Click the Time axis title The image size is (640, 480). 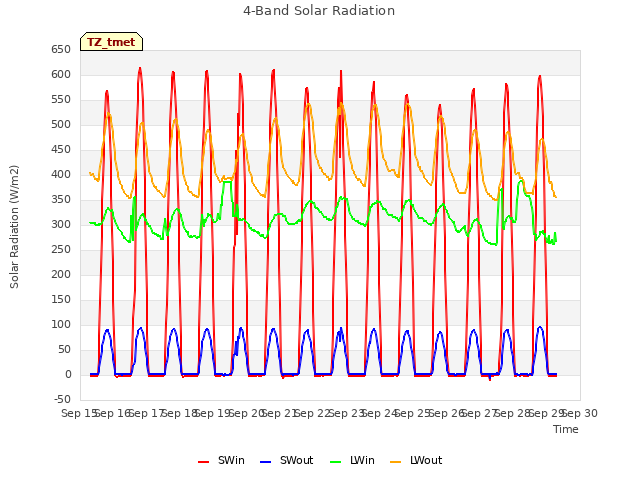click(x=566, y=429)
